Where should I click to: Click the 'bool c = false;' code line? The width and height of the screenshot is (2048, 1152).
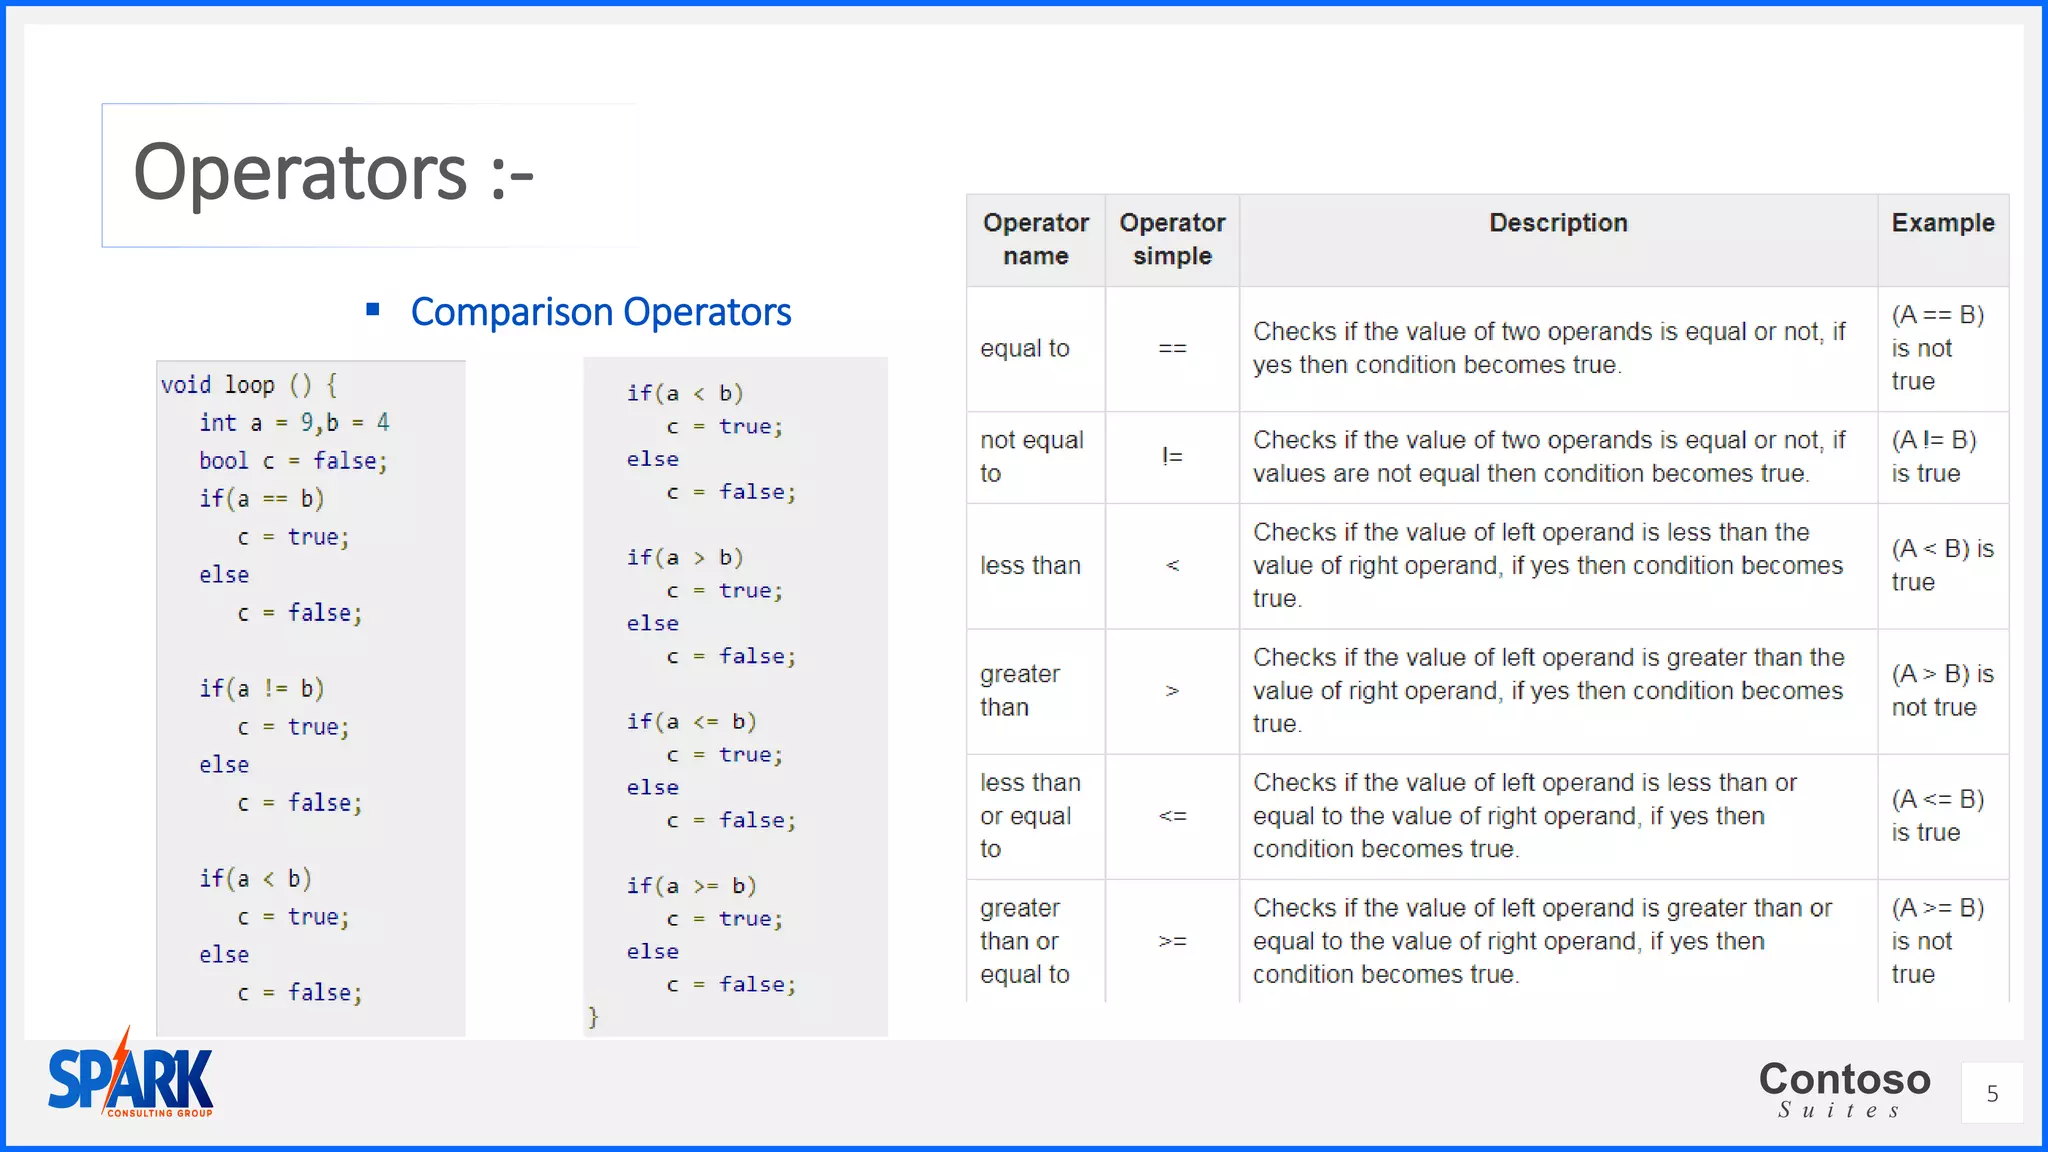292,461
